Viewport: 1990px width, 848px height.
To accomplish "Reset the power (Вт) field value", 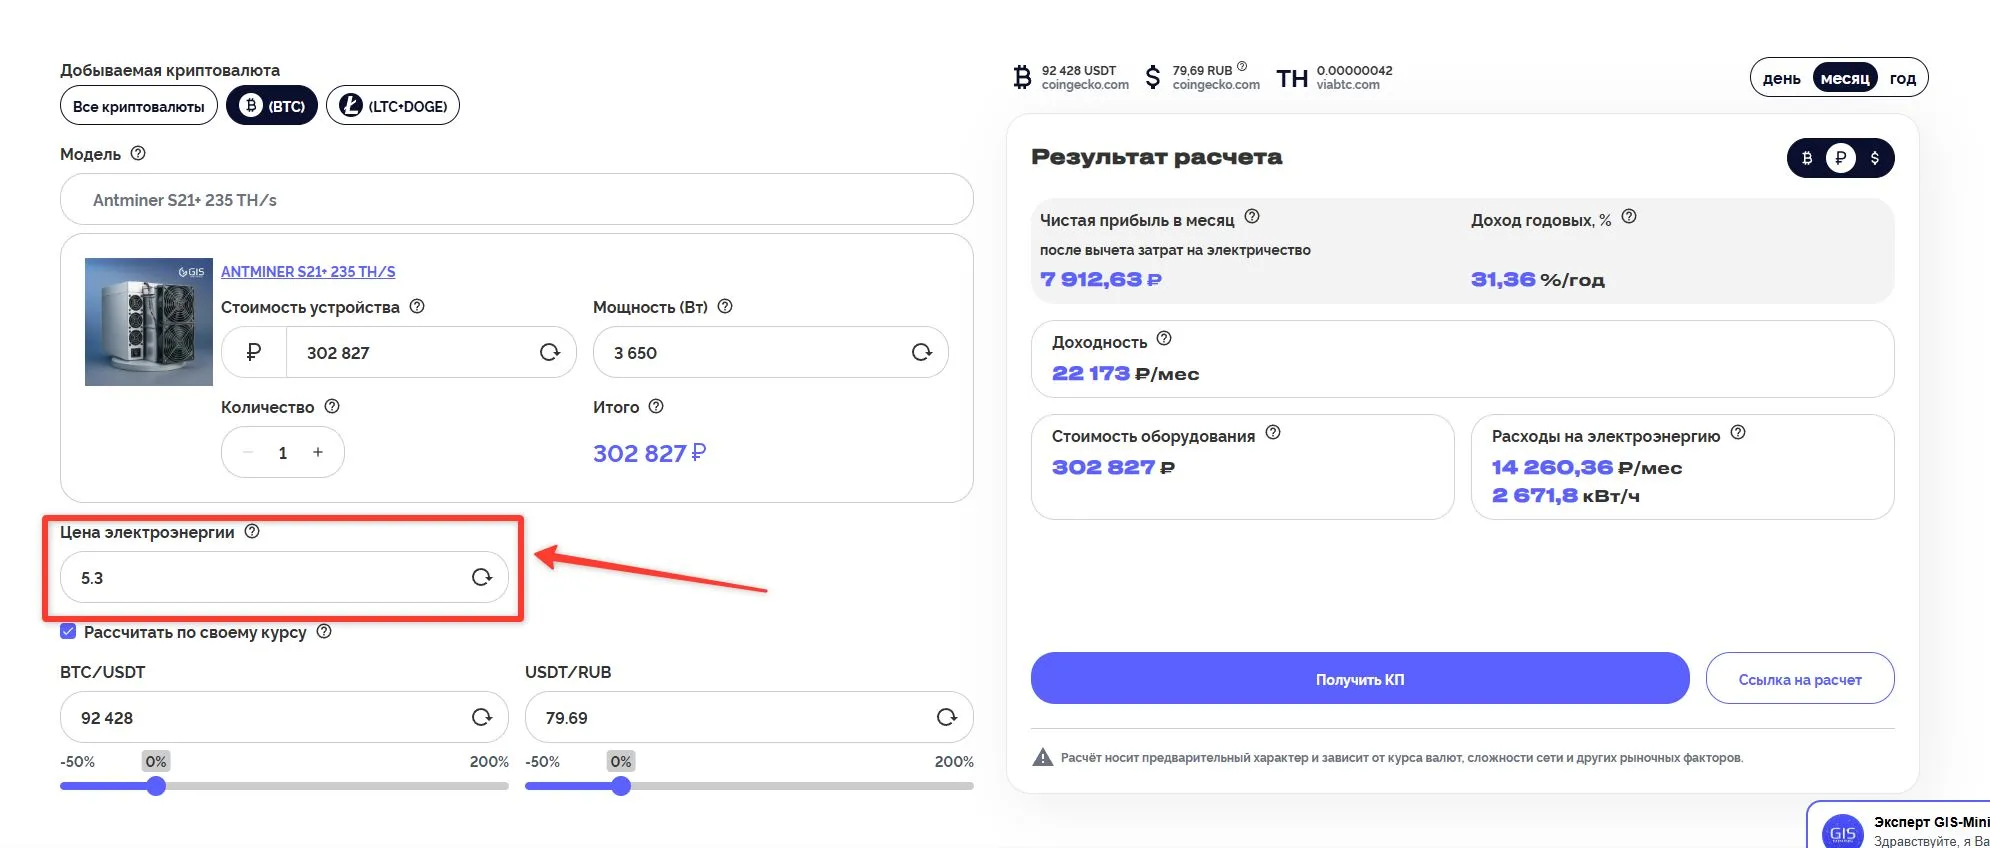I will (921, 352).
